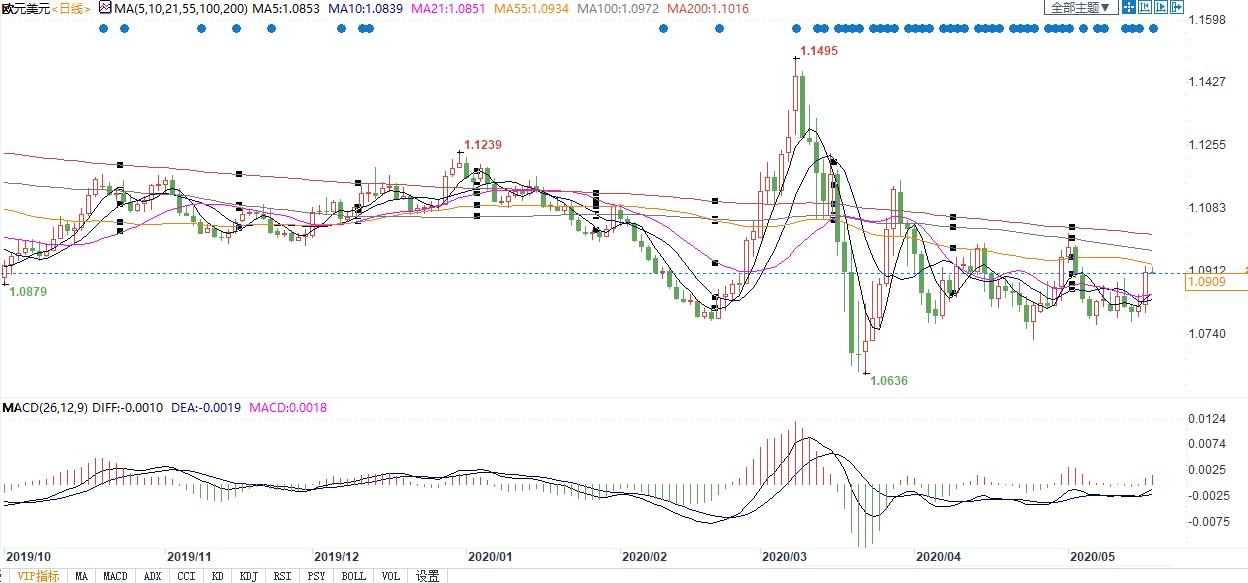Screen dimensions: 1248x583
Task: Switch to the KDJ indicator tab
Action: click(x=248, y=576)
